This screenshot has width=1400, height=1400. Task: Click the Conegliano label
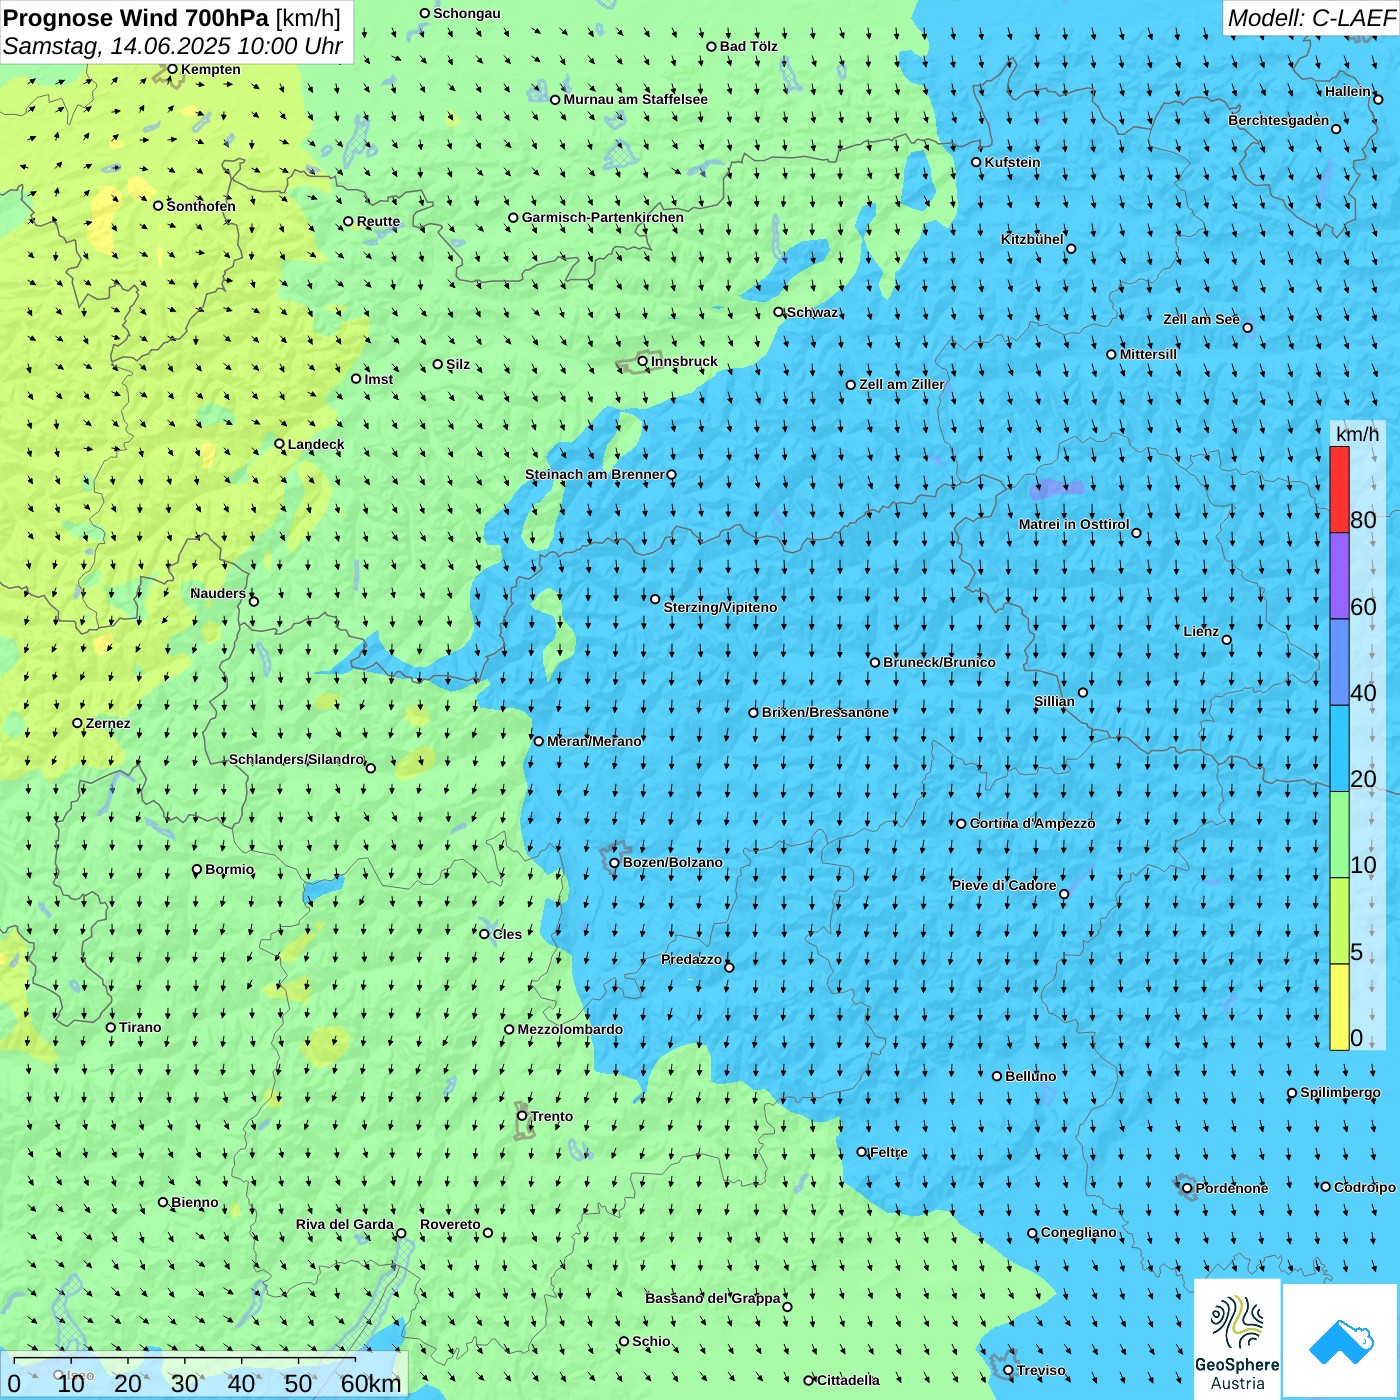1079,1232
